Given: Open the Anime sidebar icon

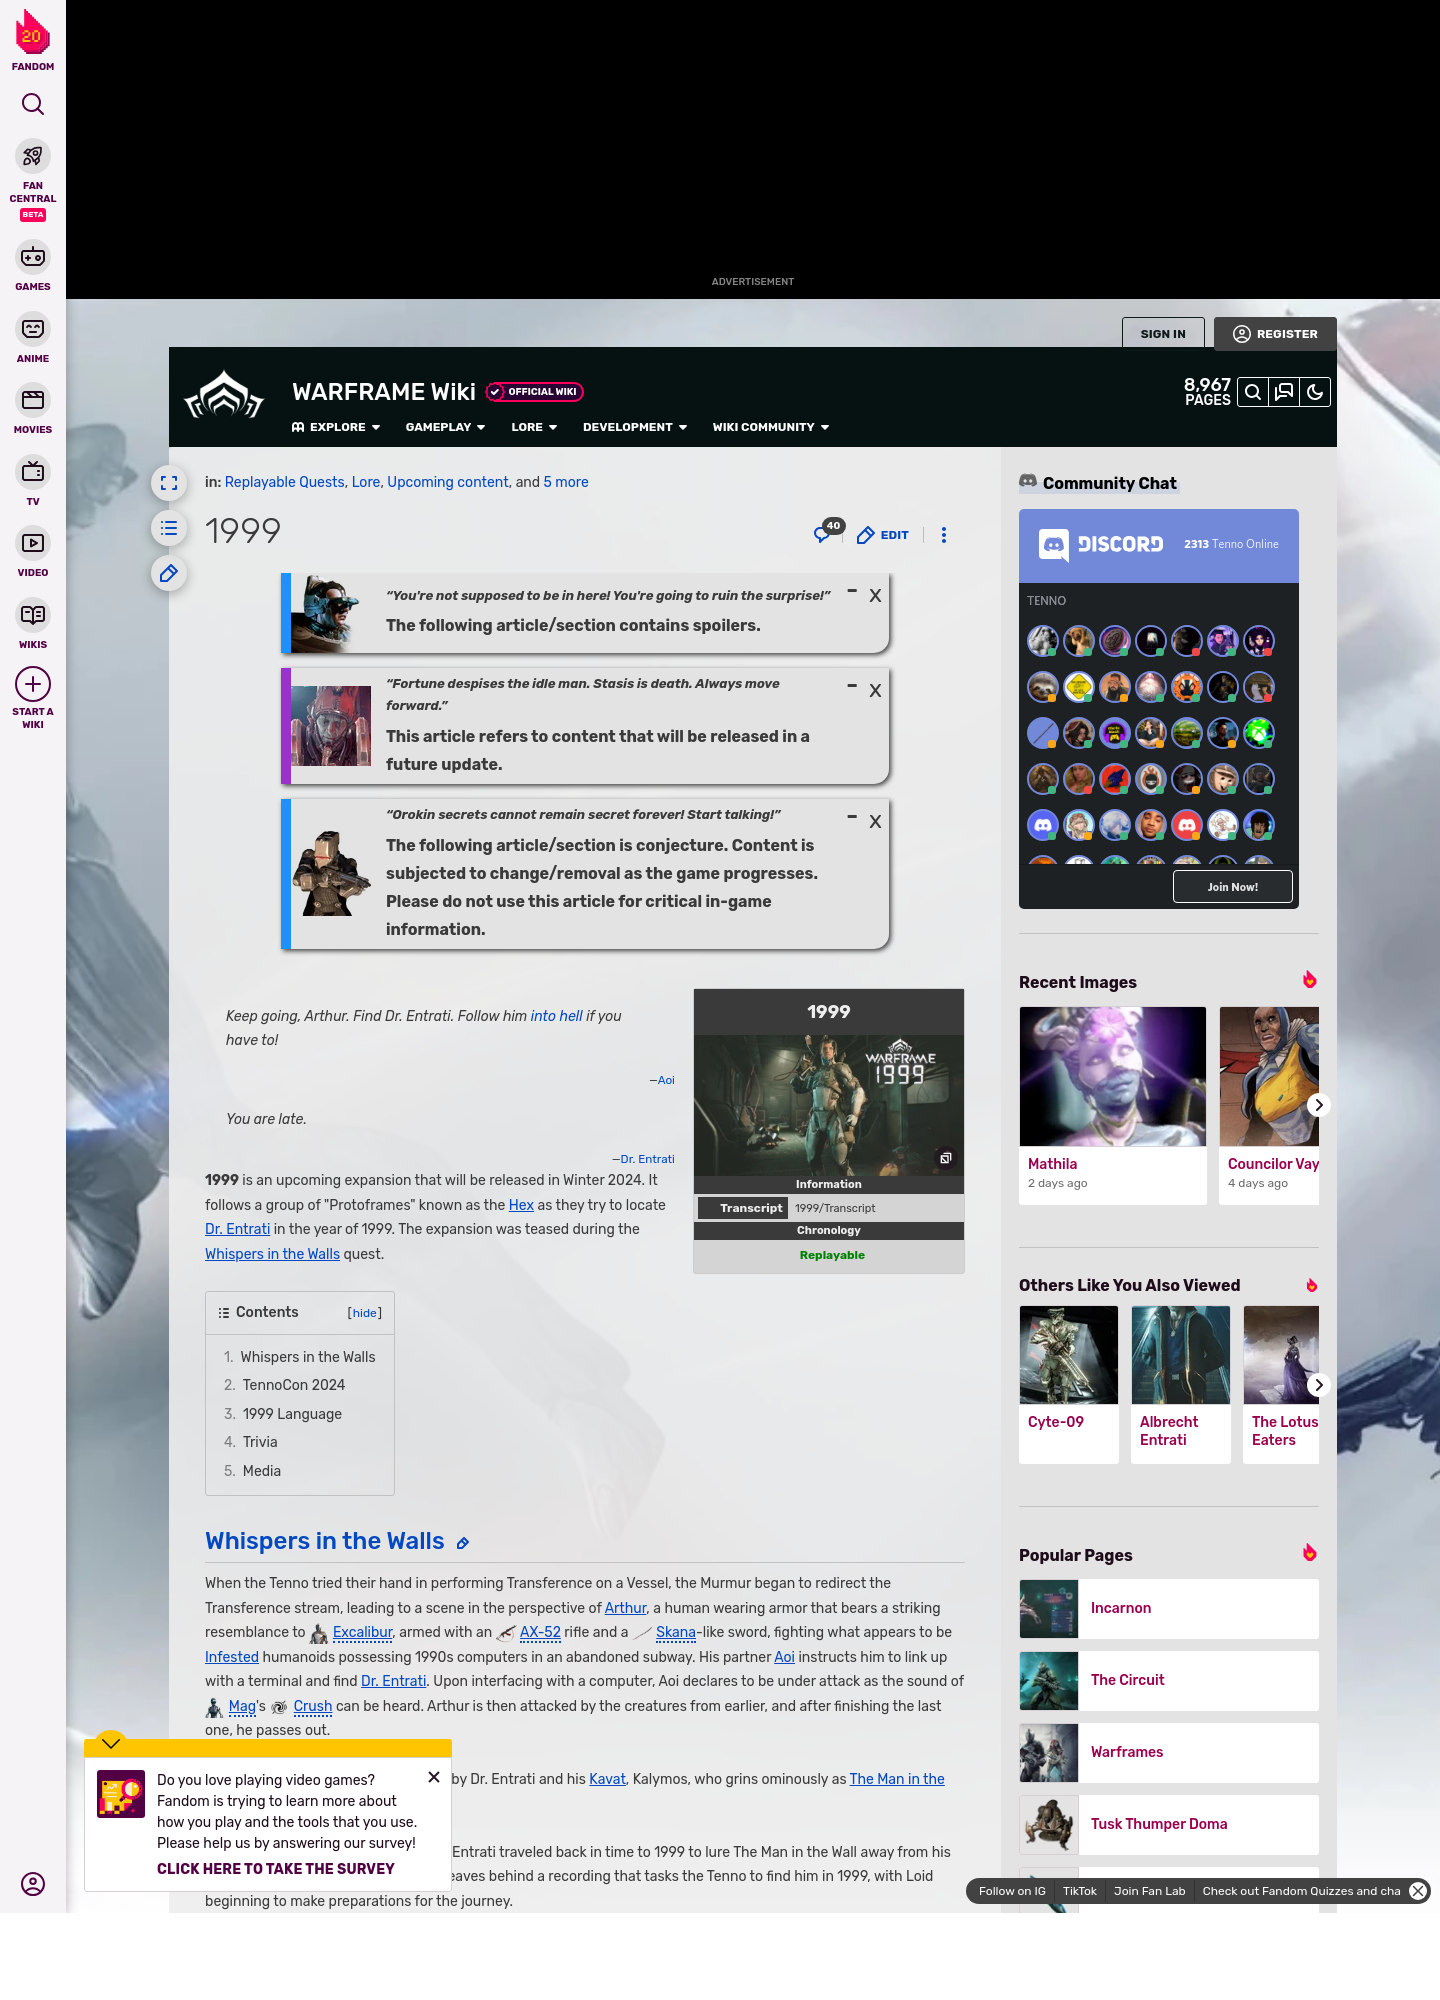Looking at the screenshot, I should (x=33, y=329).
